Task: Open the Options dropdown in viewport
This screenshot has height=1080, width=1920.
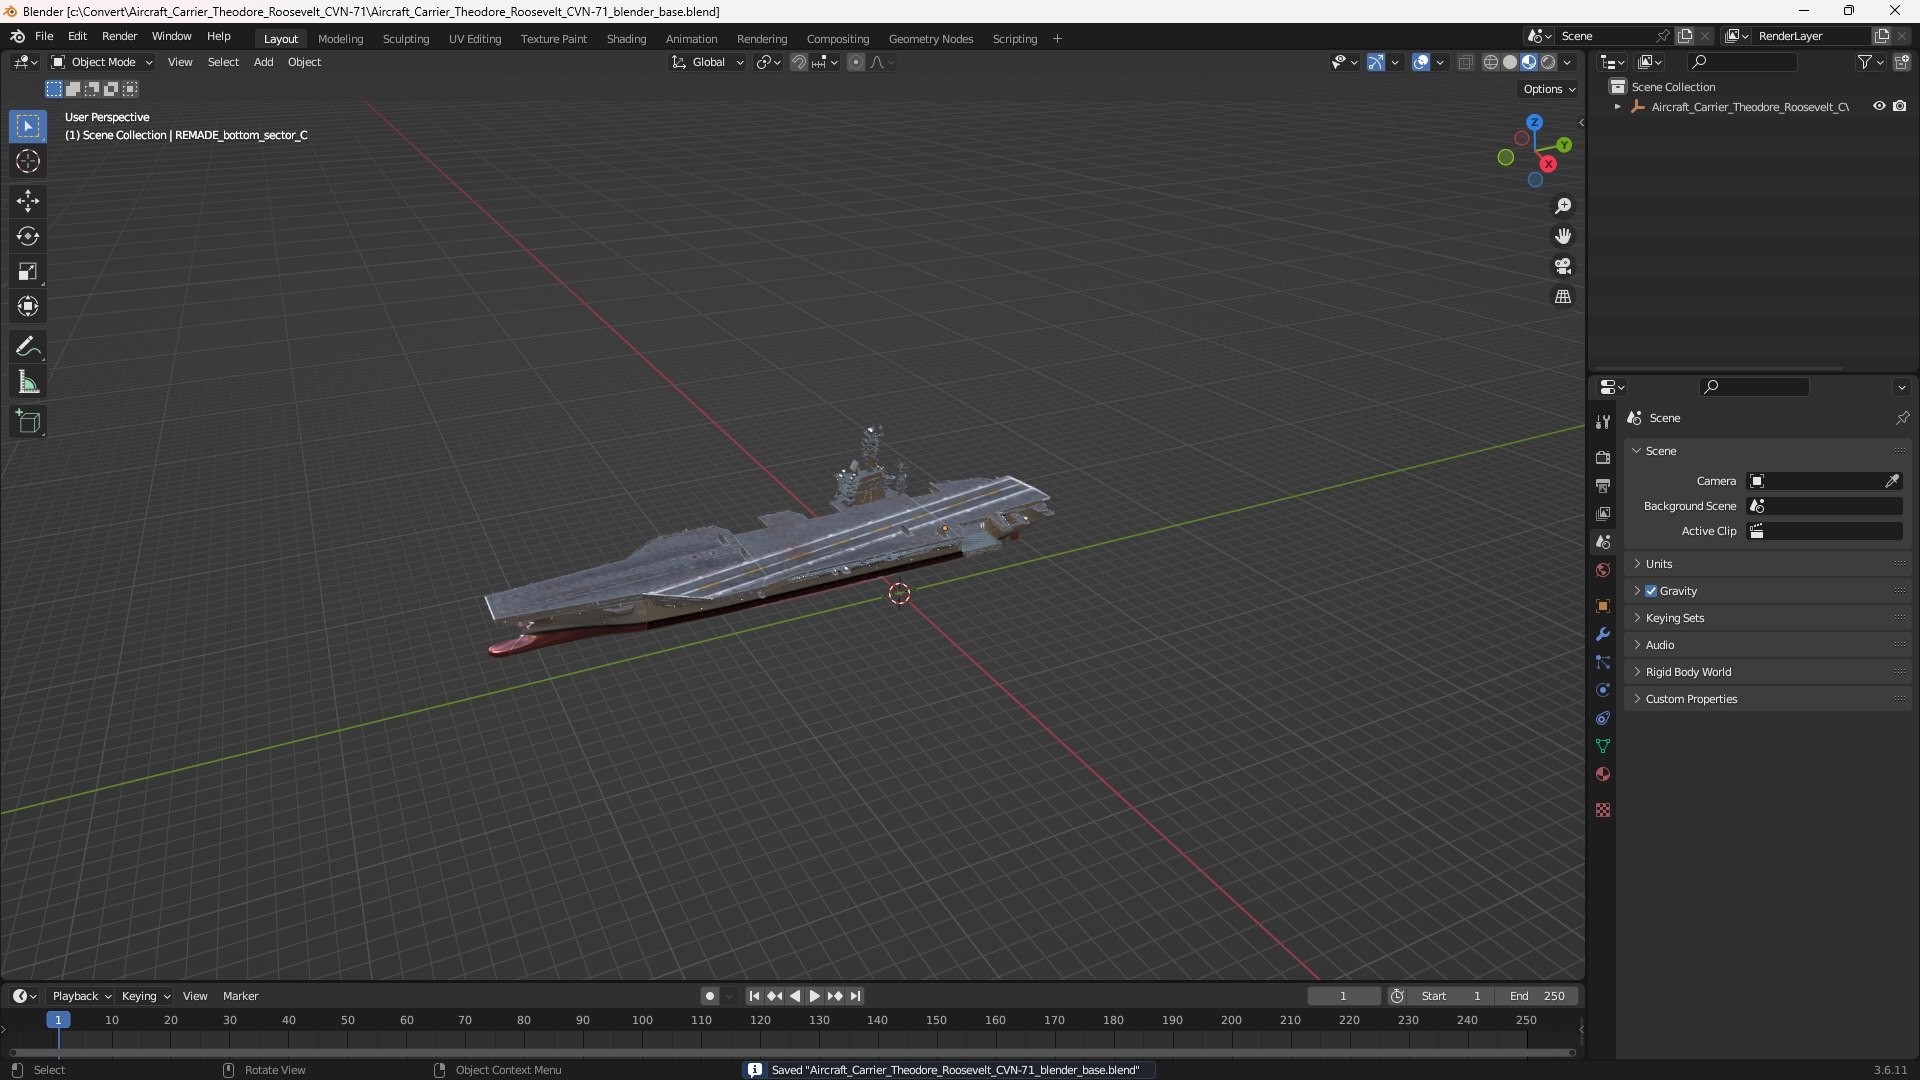Action: 1549,89
